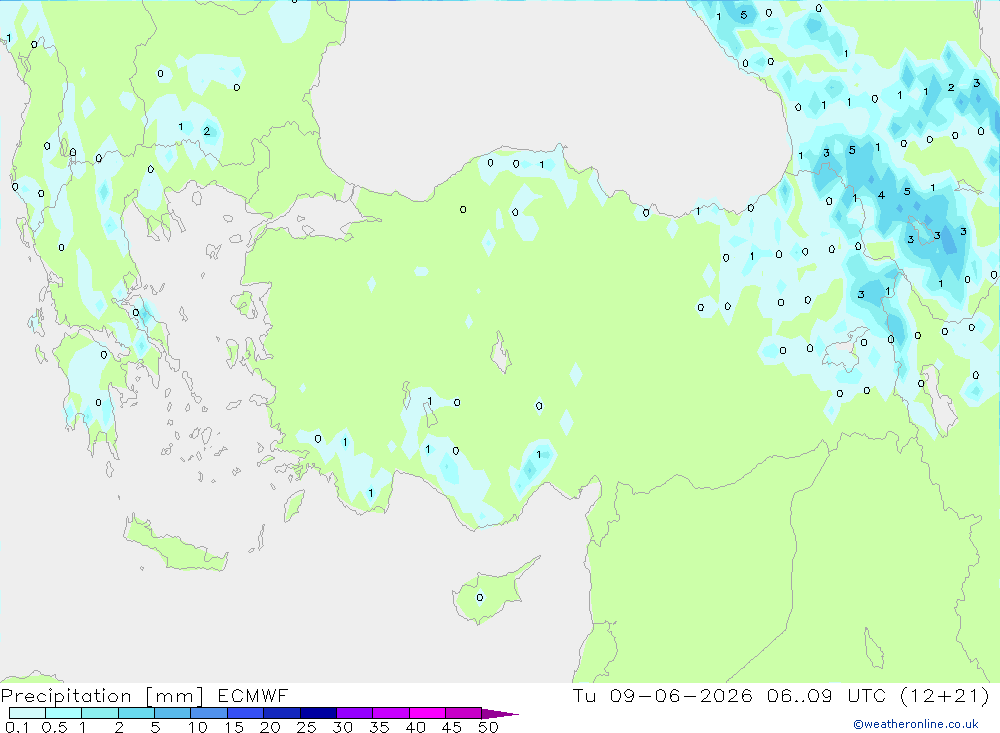Screen dimensions: 1000x733
Task: Click the 0.1–0.5 mm legend color swatch
Action: [x=27, y=713]
